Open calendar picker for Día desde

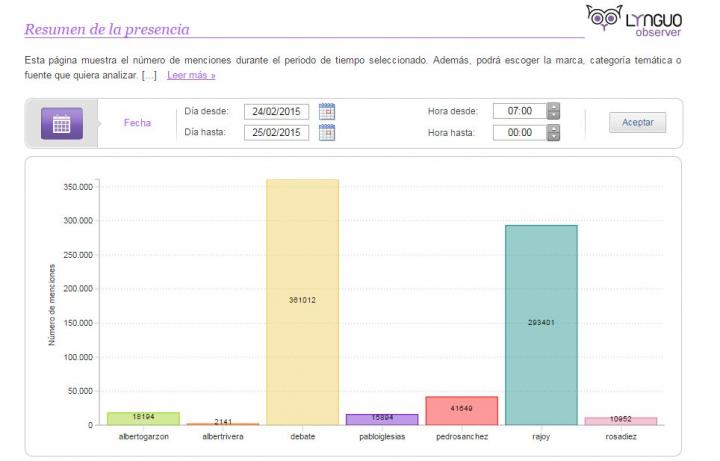327,111
